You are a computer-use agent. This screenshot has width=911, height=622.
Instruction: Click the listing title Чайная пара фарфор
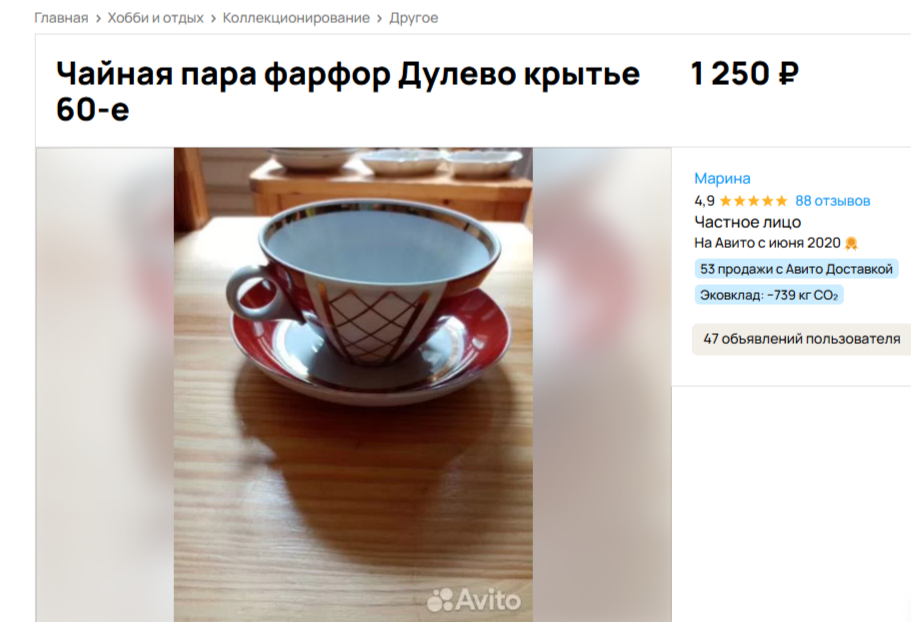point(347,91)
